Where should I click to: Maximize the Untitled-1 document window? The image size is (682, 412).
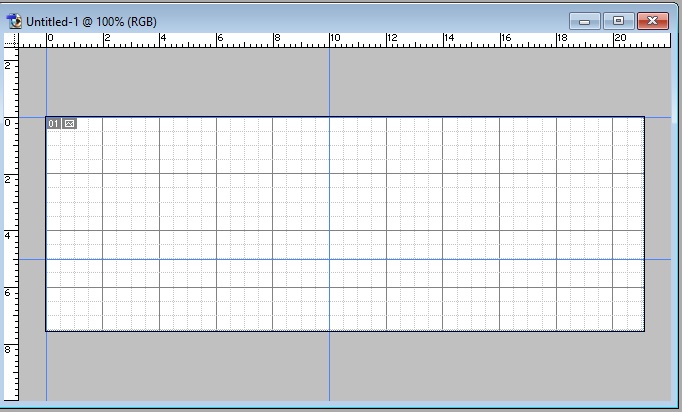[618, 21]
